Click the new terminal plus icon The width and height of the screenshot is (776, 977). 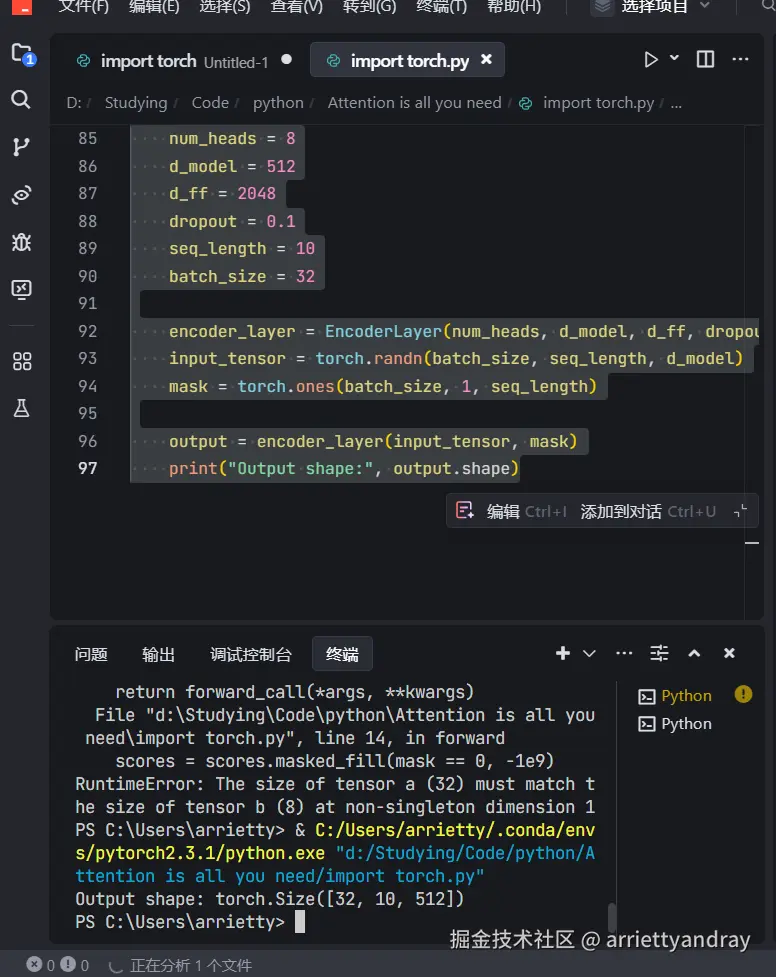click(563, 653)
